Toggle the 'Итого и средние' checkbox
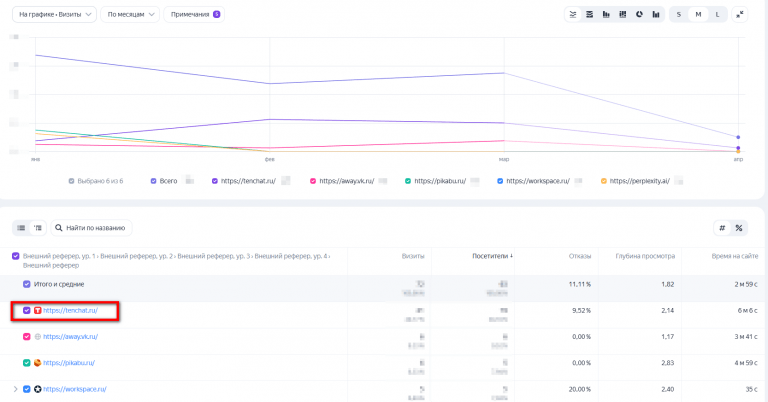The image size is (768, 402). coord(27,284)
